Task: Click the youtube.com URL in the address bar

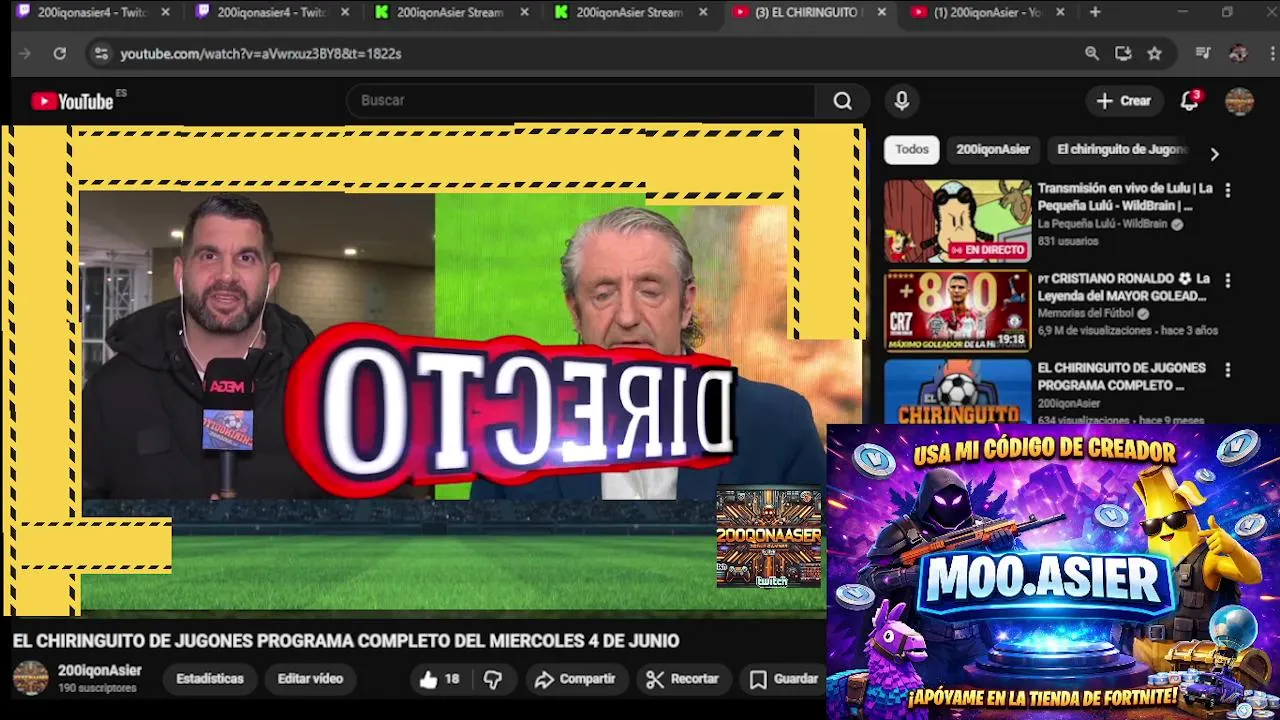Action: click(x=261, y=54)
